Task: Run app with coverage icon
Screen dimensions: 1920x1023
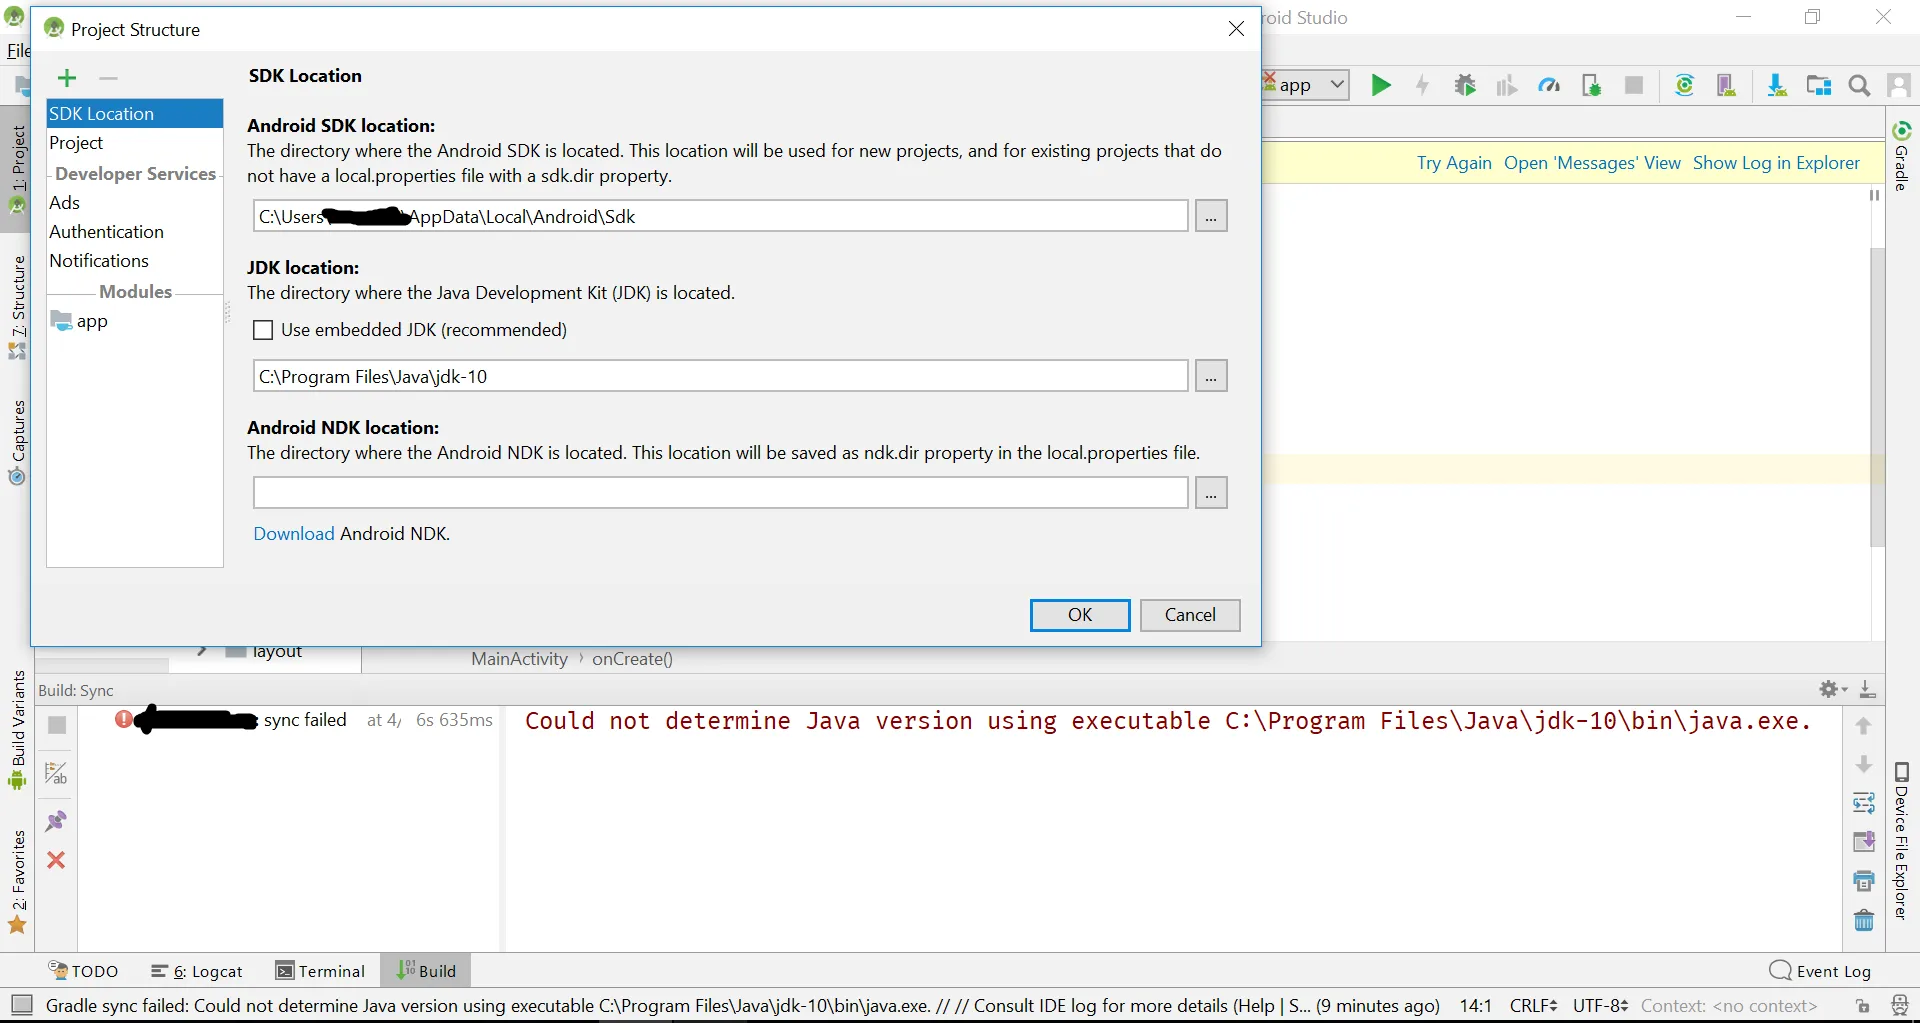Action: pyautogui.click(x=1507, y=85)
